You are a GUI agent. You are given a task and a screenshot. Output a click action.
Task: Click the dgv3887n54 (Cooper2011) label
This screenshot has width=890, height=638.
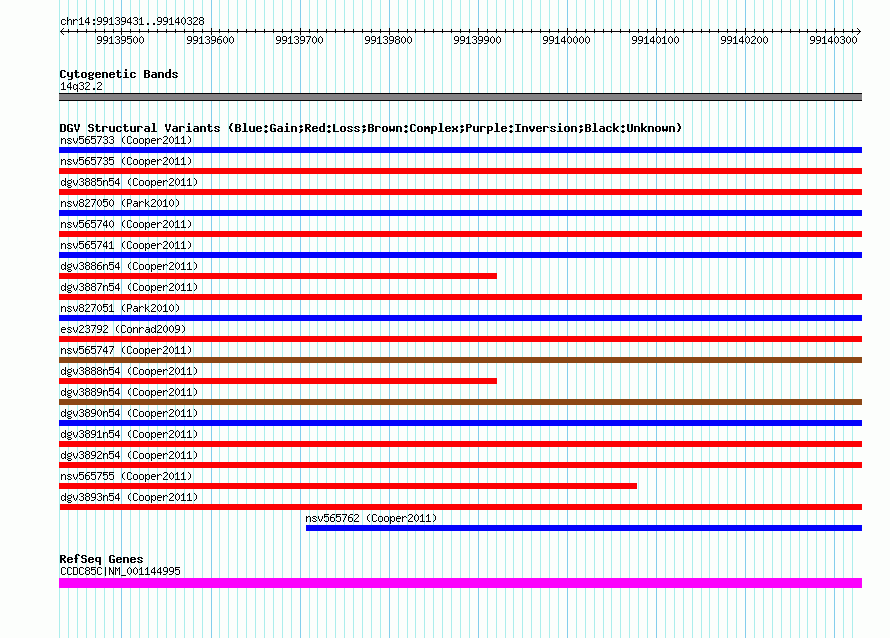(x=129, y=287)
